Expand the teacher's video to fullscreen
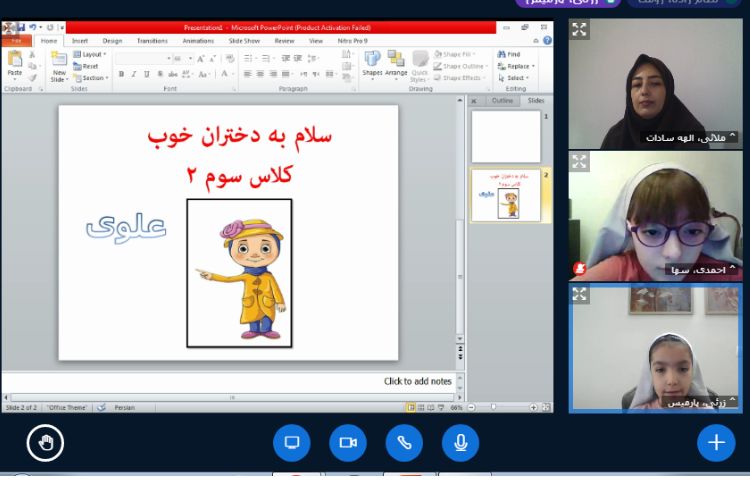The height and width of the screenshot is (480, 750). tap(579, 30)
